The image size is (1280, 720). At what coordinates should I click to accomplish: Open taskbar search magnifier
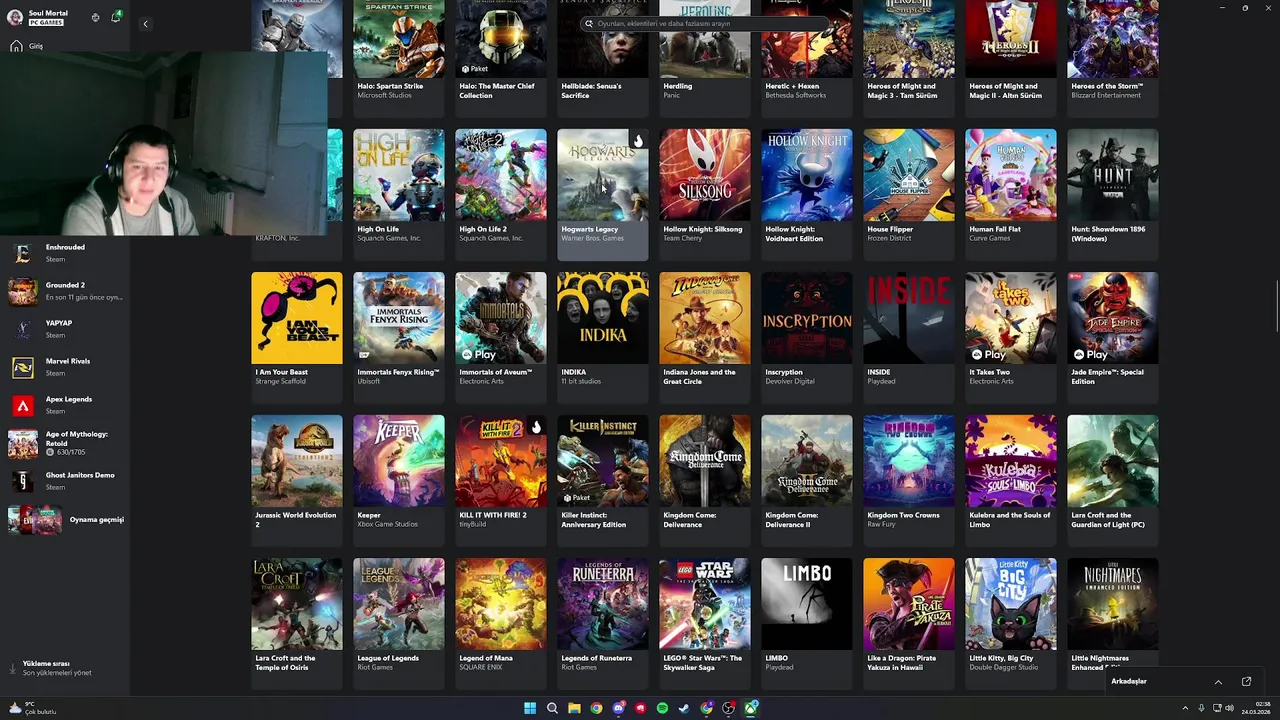(x=552, y=708)
